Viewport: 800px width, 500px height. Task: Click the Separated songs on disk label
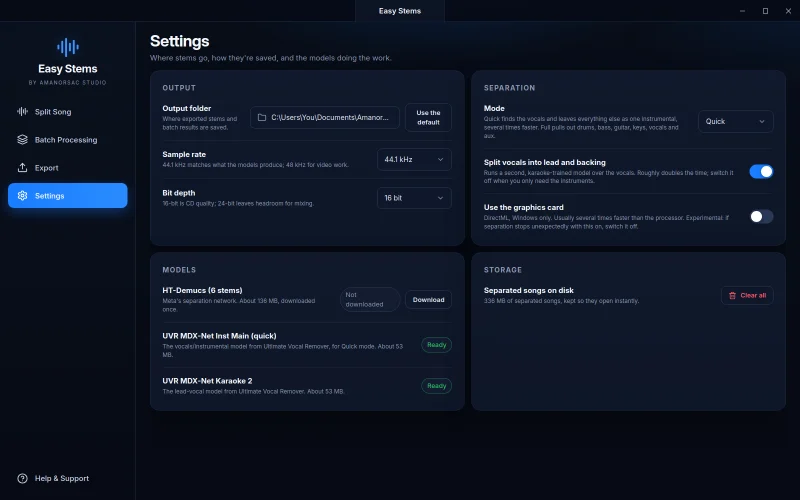[x=529, y=290]
